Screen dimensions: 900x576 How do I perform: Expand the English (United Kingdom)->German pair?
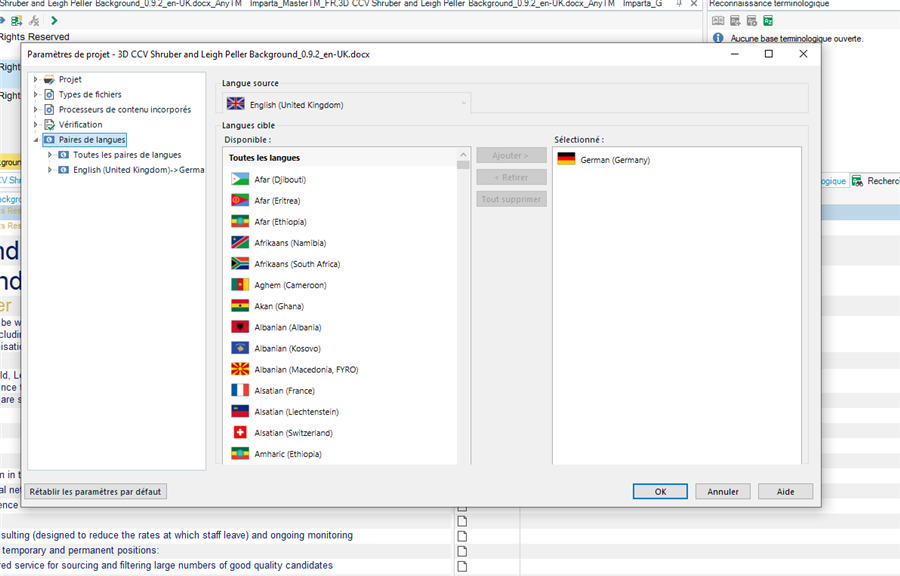50,170
